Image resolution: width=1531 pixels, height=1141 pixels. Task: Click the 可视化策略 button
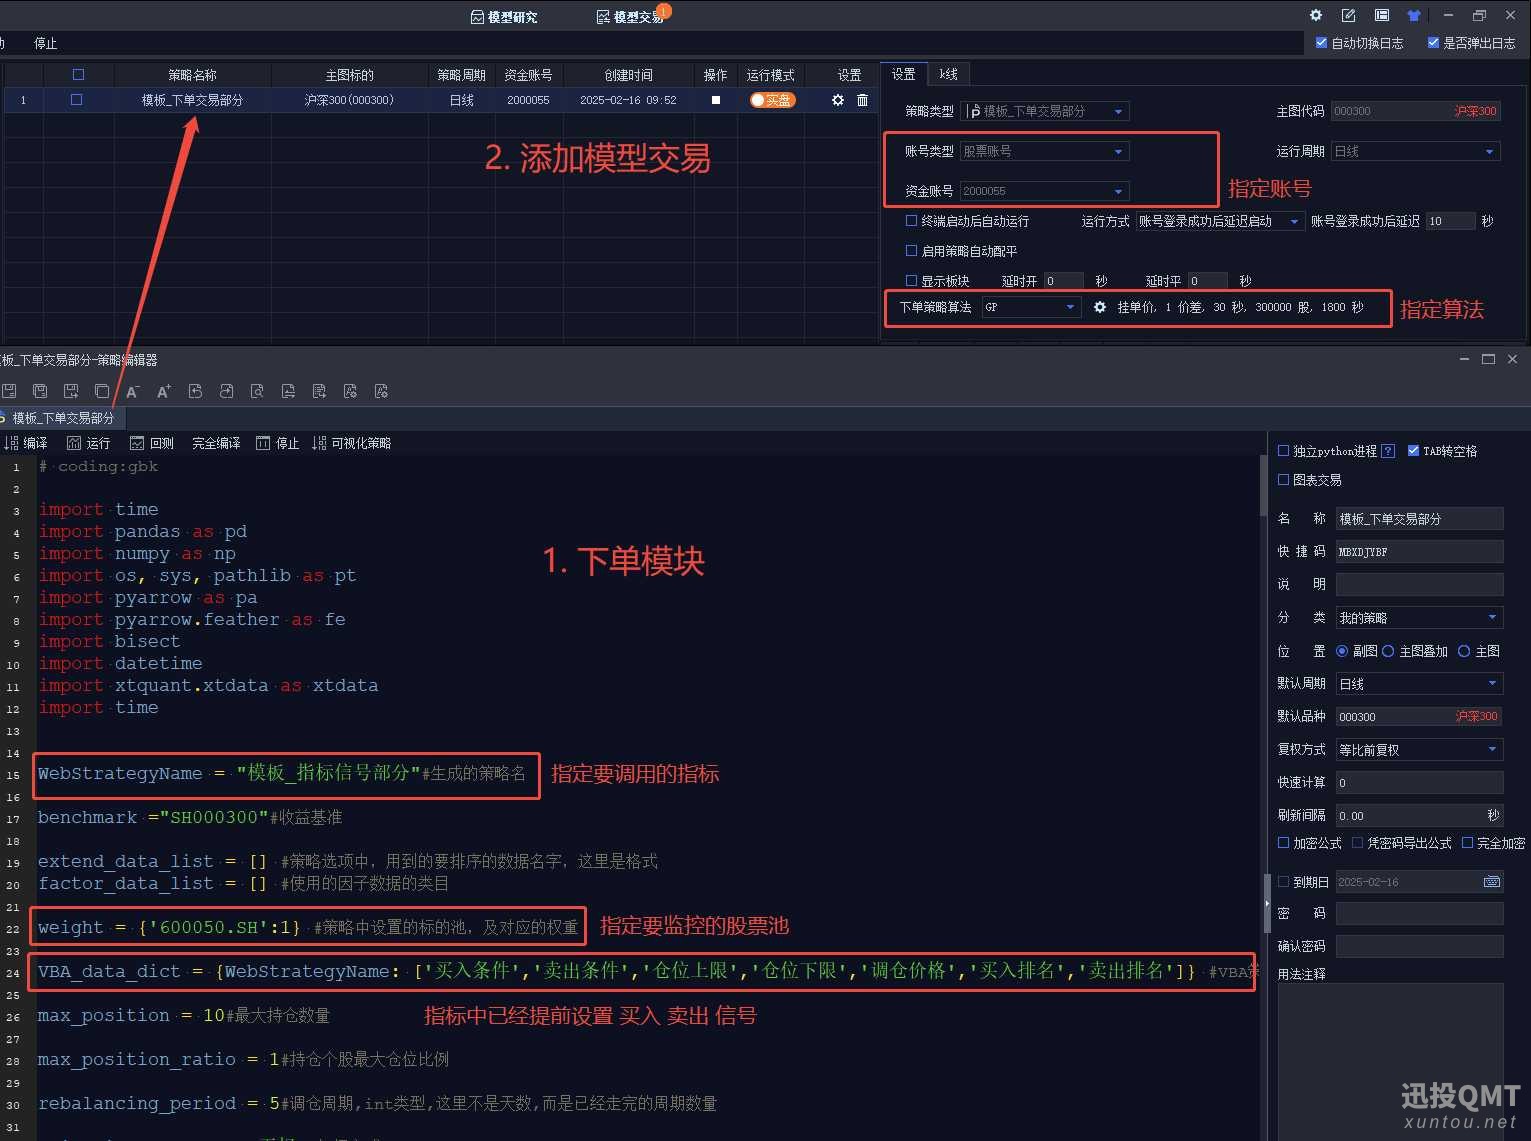point(352,443)
